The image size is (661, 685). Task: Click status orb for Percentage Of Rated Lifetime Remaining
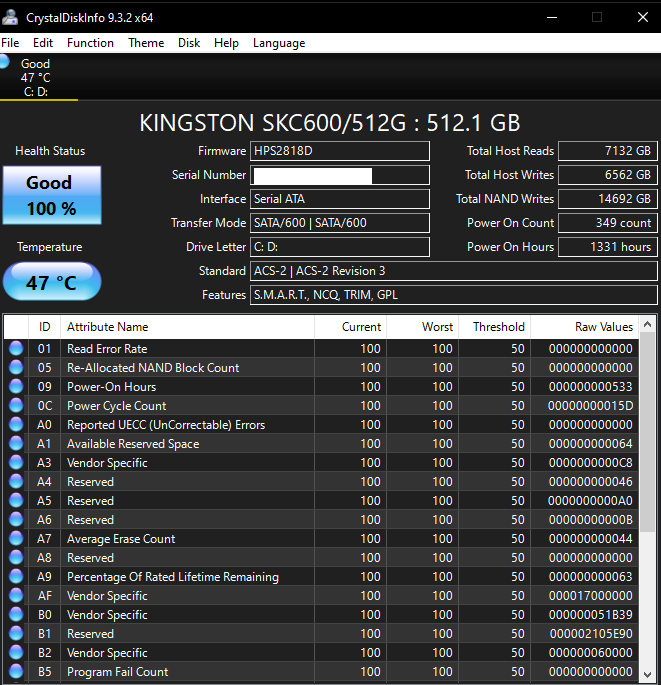coord(16,577)
